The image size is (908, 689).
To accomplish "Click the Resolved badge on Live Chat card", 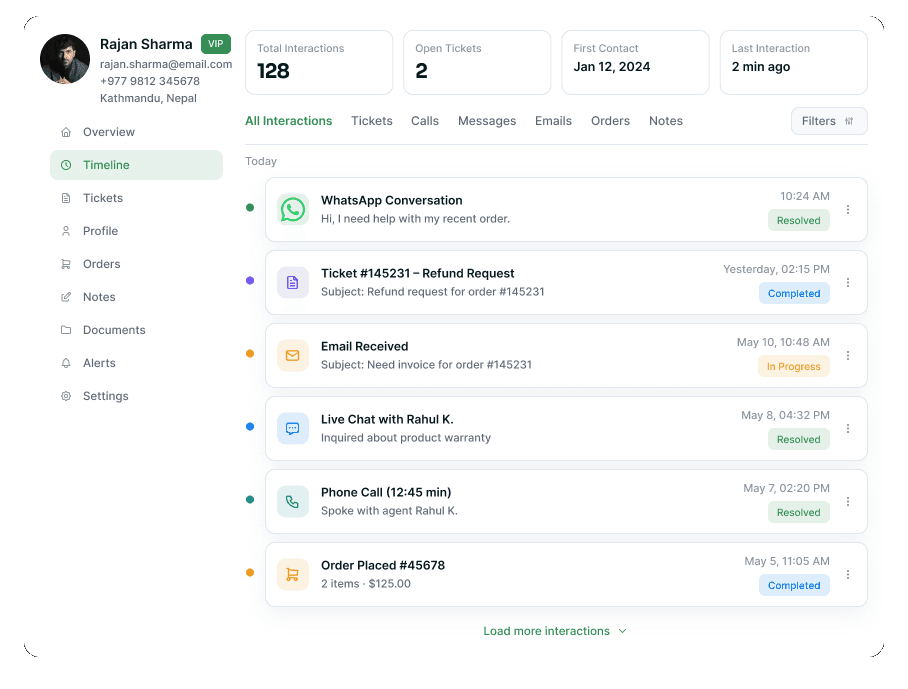I will (799, 439).
